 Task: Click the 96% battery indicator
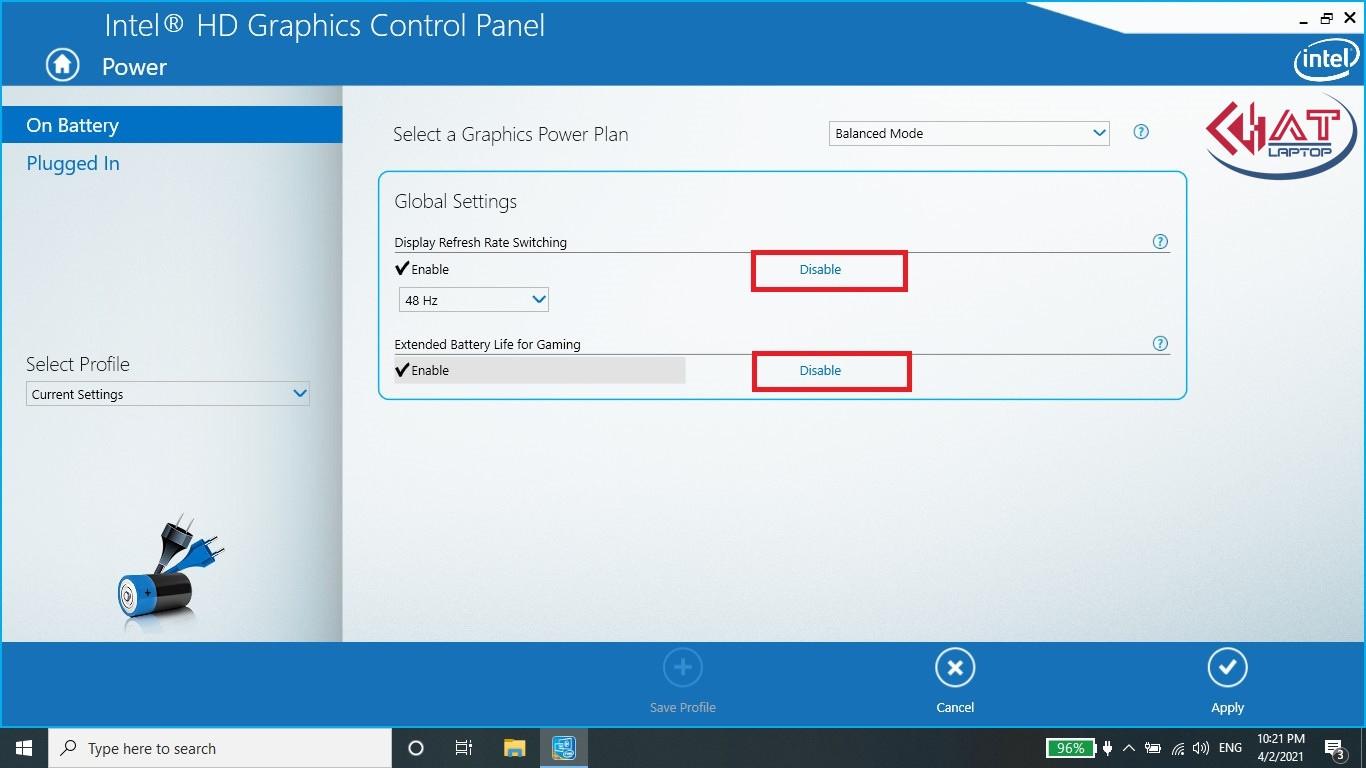tap(1070, 748)
